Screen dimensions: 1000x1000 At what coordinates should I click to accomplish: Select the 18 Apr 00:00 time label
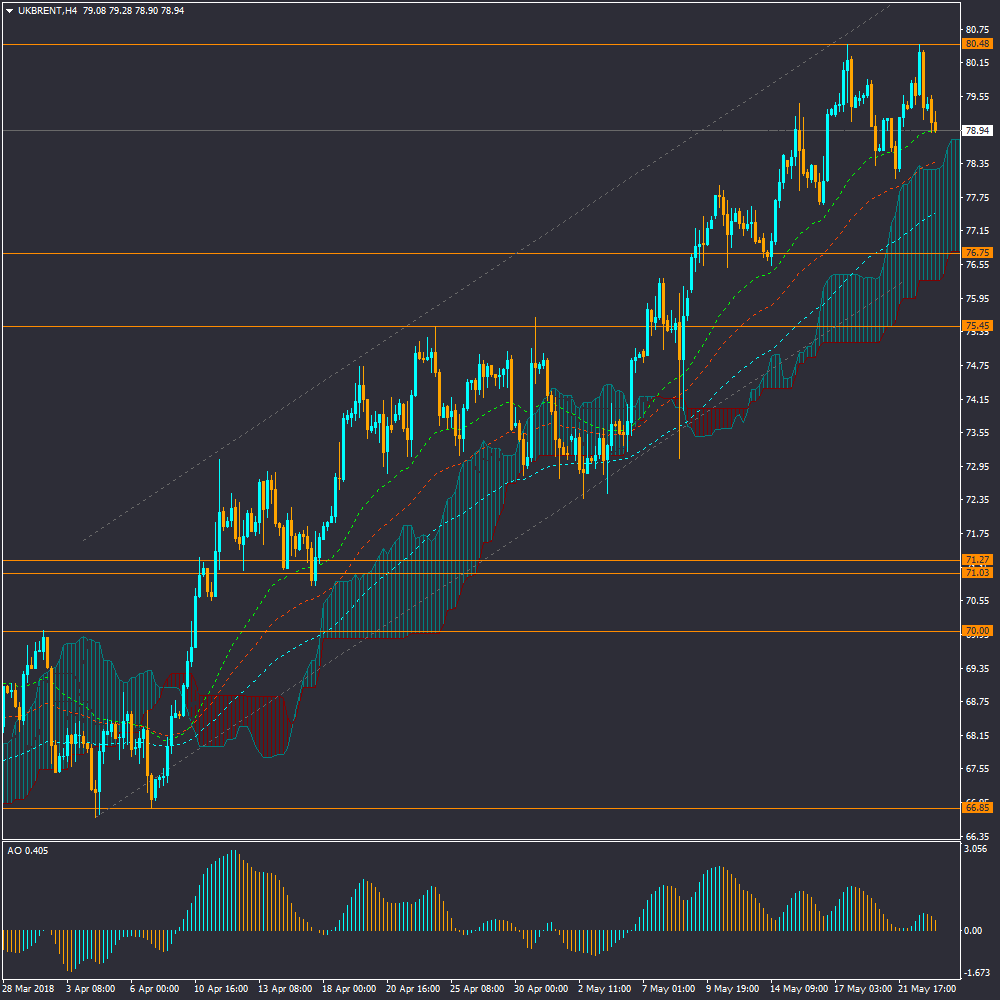point(347,988)
